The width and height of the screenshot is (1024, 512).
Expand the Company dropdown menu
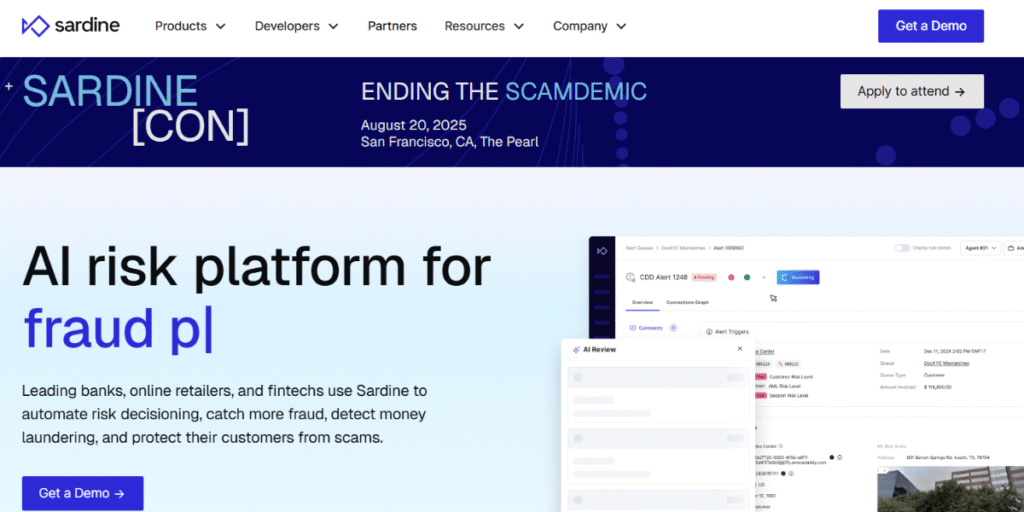589,26
